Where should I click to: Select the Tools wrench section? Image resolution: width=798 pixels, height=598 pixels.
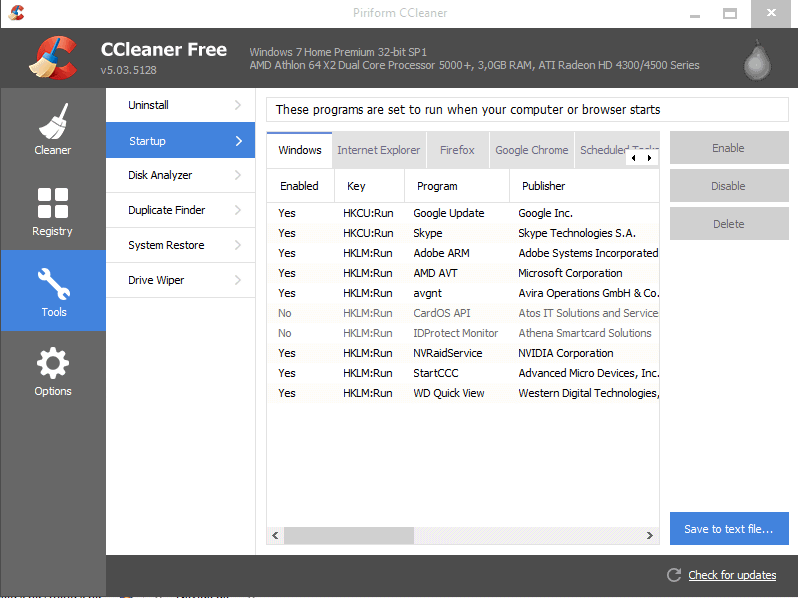(53, 291)
